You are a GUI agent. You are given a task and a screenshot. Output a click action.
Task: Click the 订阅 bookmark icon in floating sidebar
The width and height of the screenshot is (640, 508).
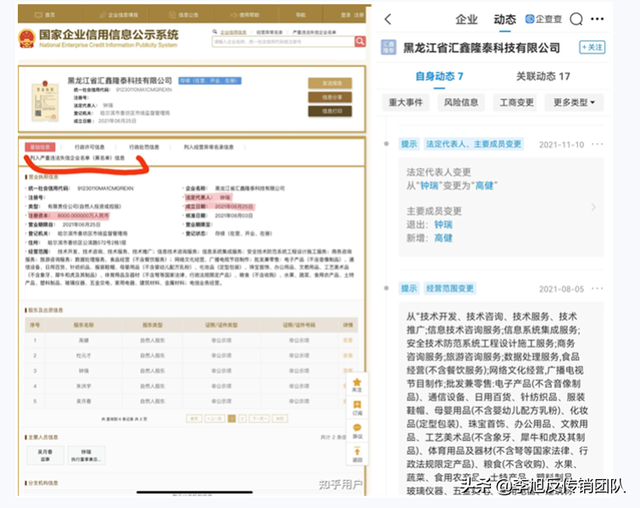[357, 406]
